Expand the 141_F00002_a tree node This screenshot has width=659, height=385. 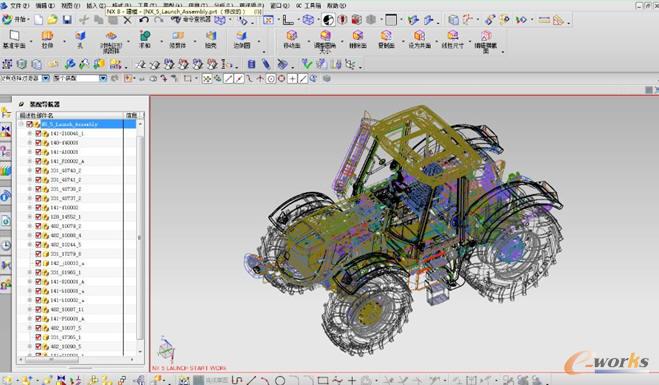[x=30, y=161]
